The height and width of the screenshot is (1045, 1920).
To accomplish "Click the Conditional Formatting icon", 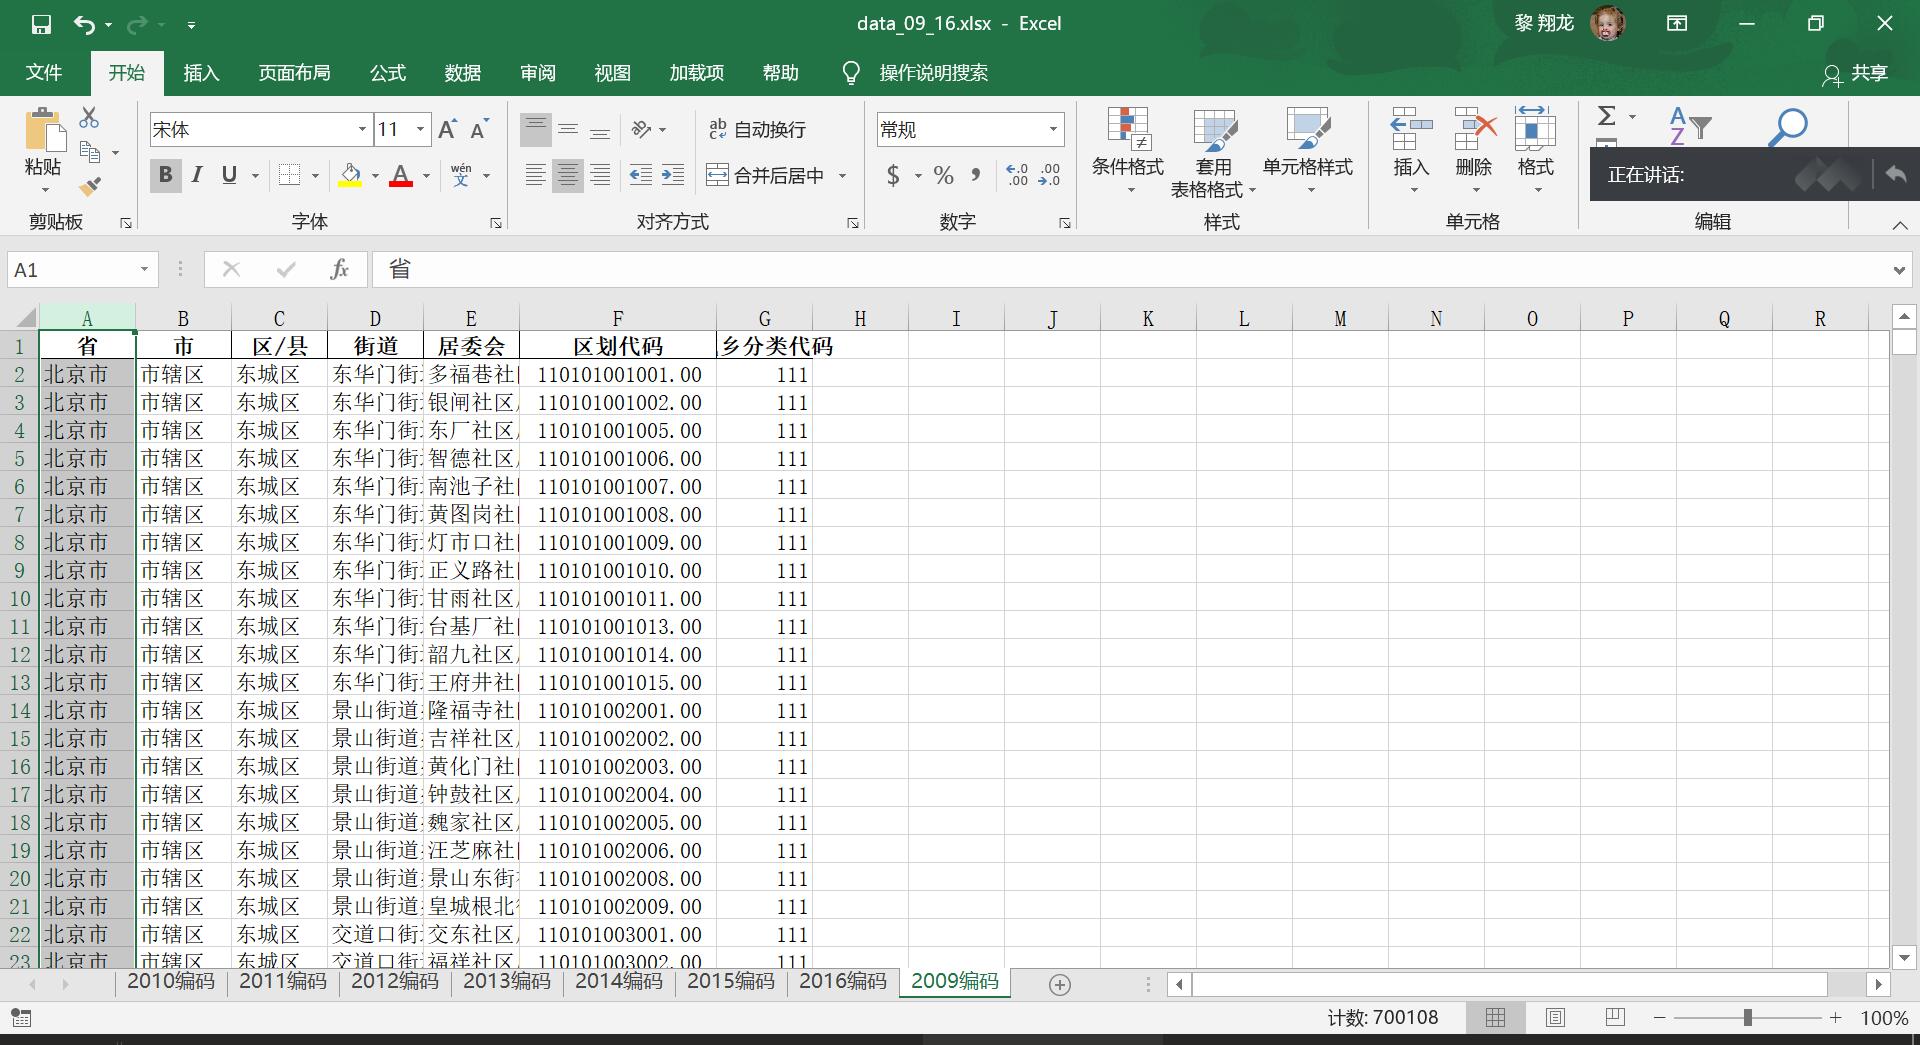I will click(1127, 145).
